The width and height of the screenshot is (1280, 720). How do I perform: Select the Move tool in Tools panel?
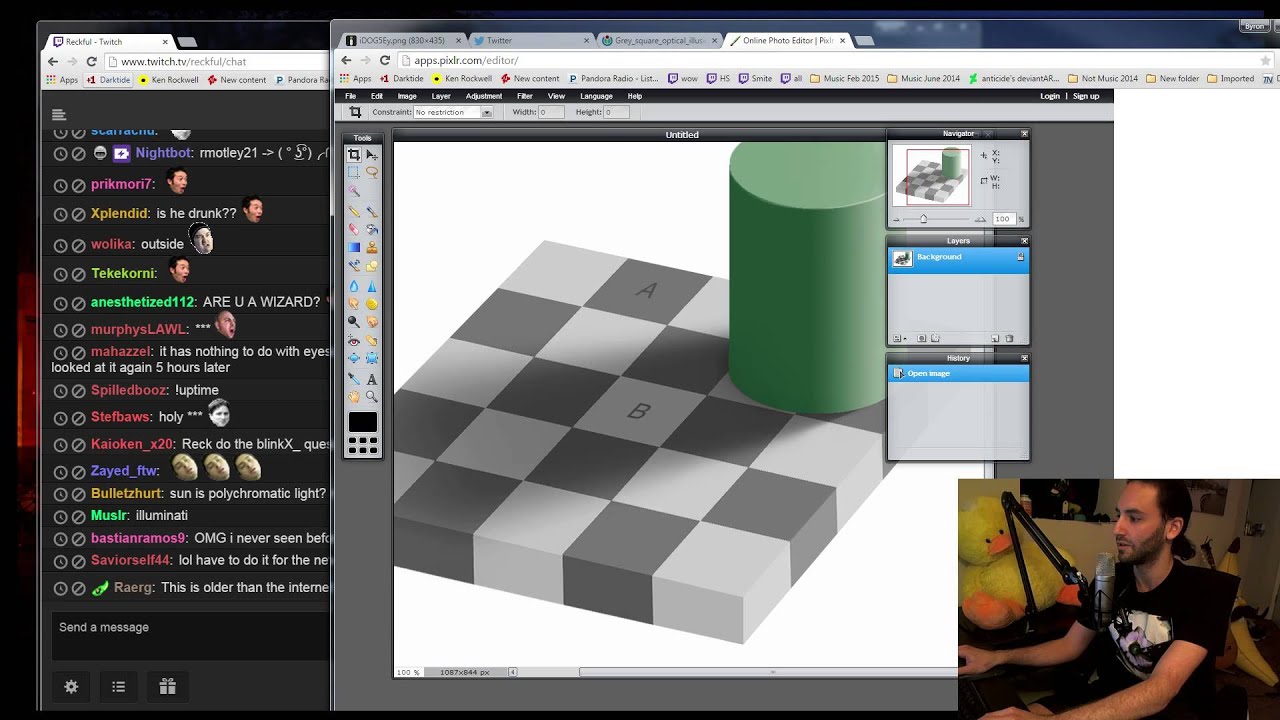click(372, 155)
